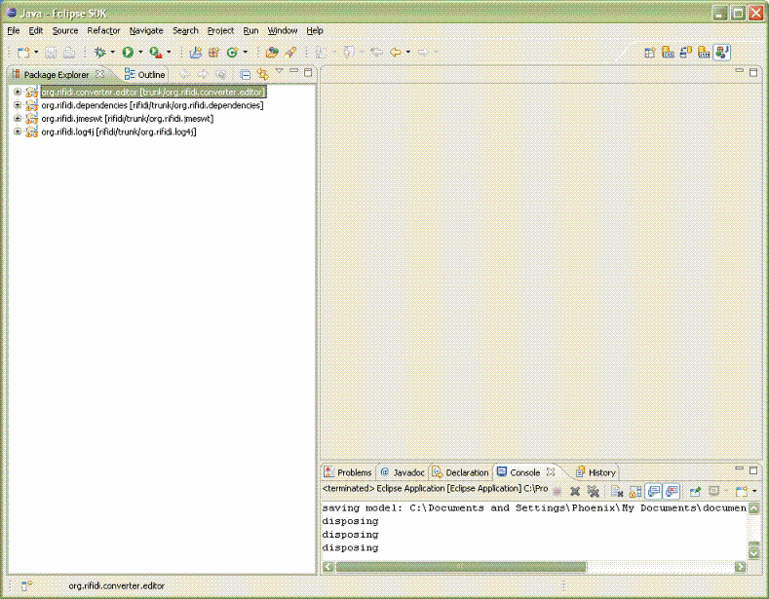Maximize the editor area
769x599 pixels.
click(x=754, y=73)
